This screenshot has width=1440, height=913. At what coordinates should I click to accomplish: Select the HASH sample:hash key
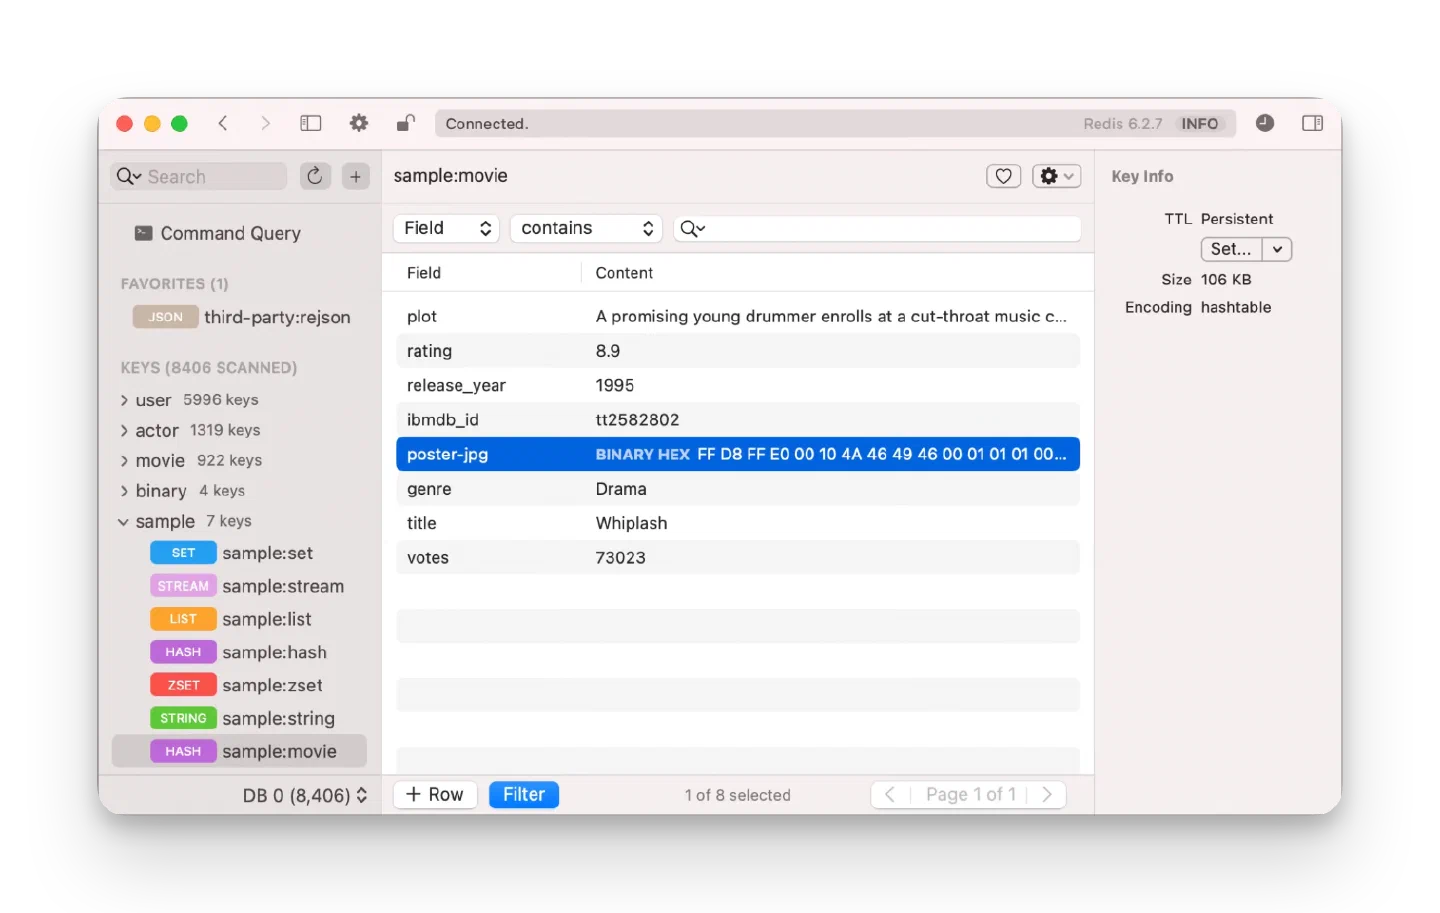tap(239, 652)
